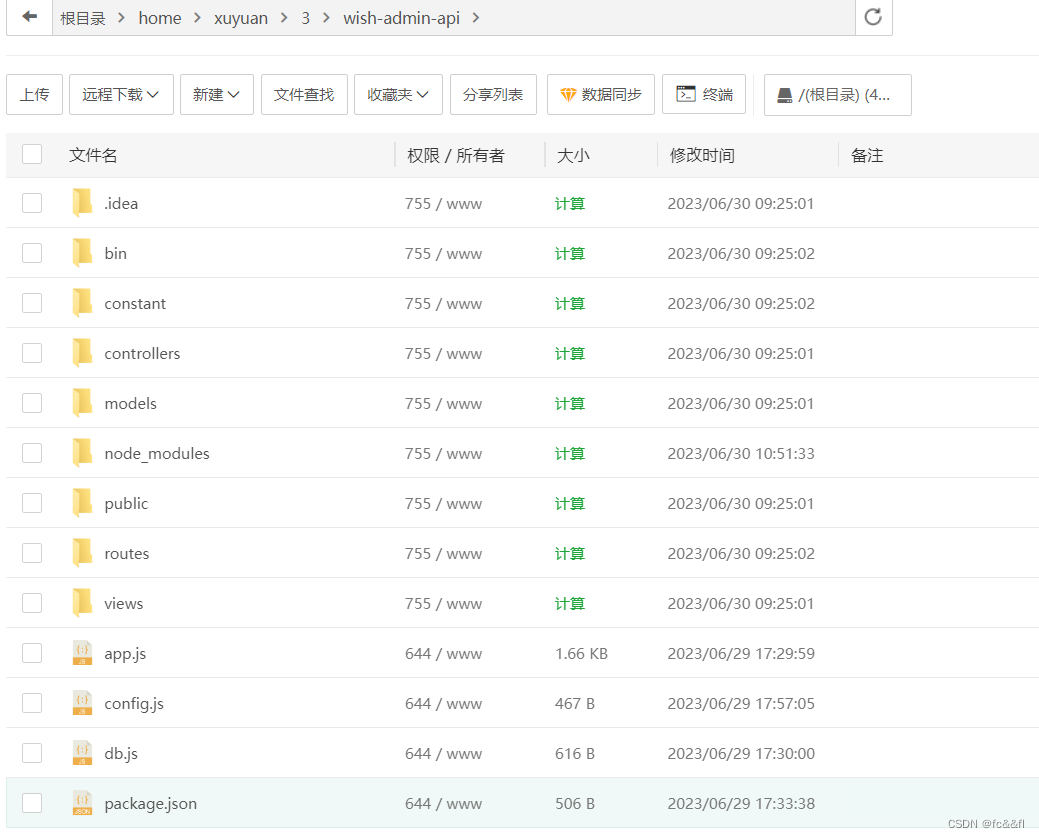Screen dimensions: 1039x838
Task: Click the JS icon beside config.js
Action: point(82,702)
